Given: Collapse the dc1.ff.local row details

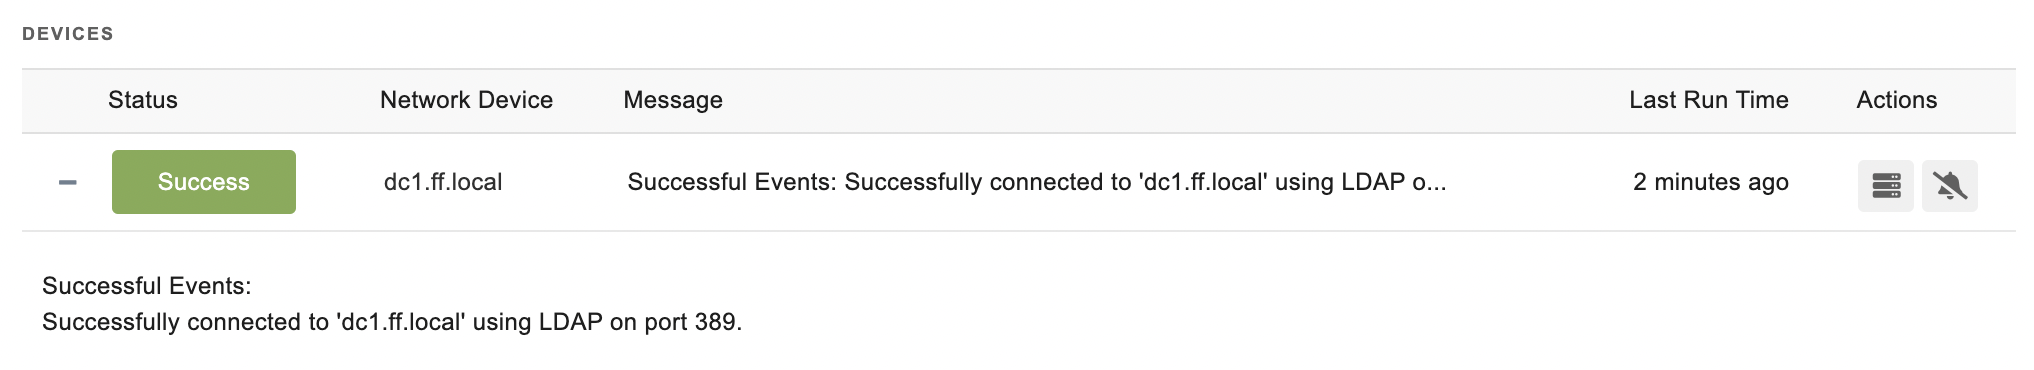Looking at the screenshot, I should 68,182.
